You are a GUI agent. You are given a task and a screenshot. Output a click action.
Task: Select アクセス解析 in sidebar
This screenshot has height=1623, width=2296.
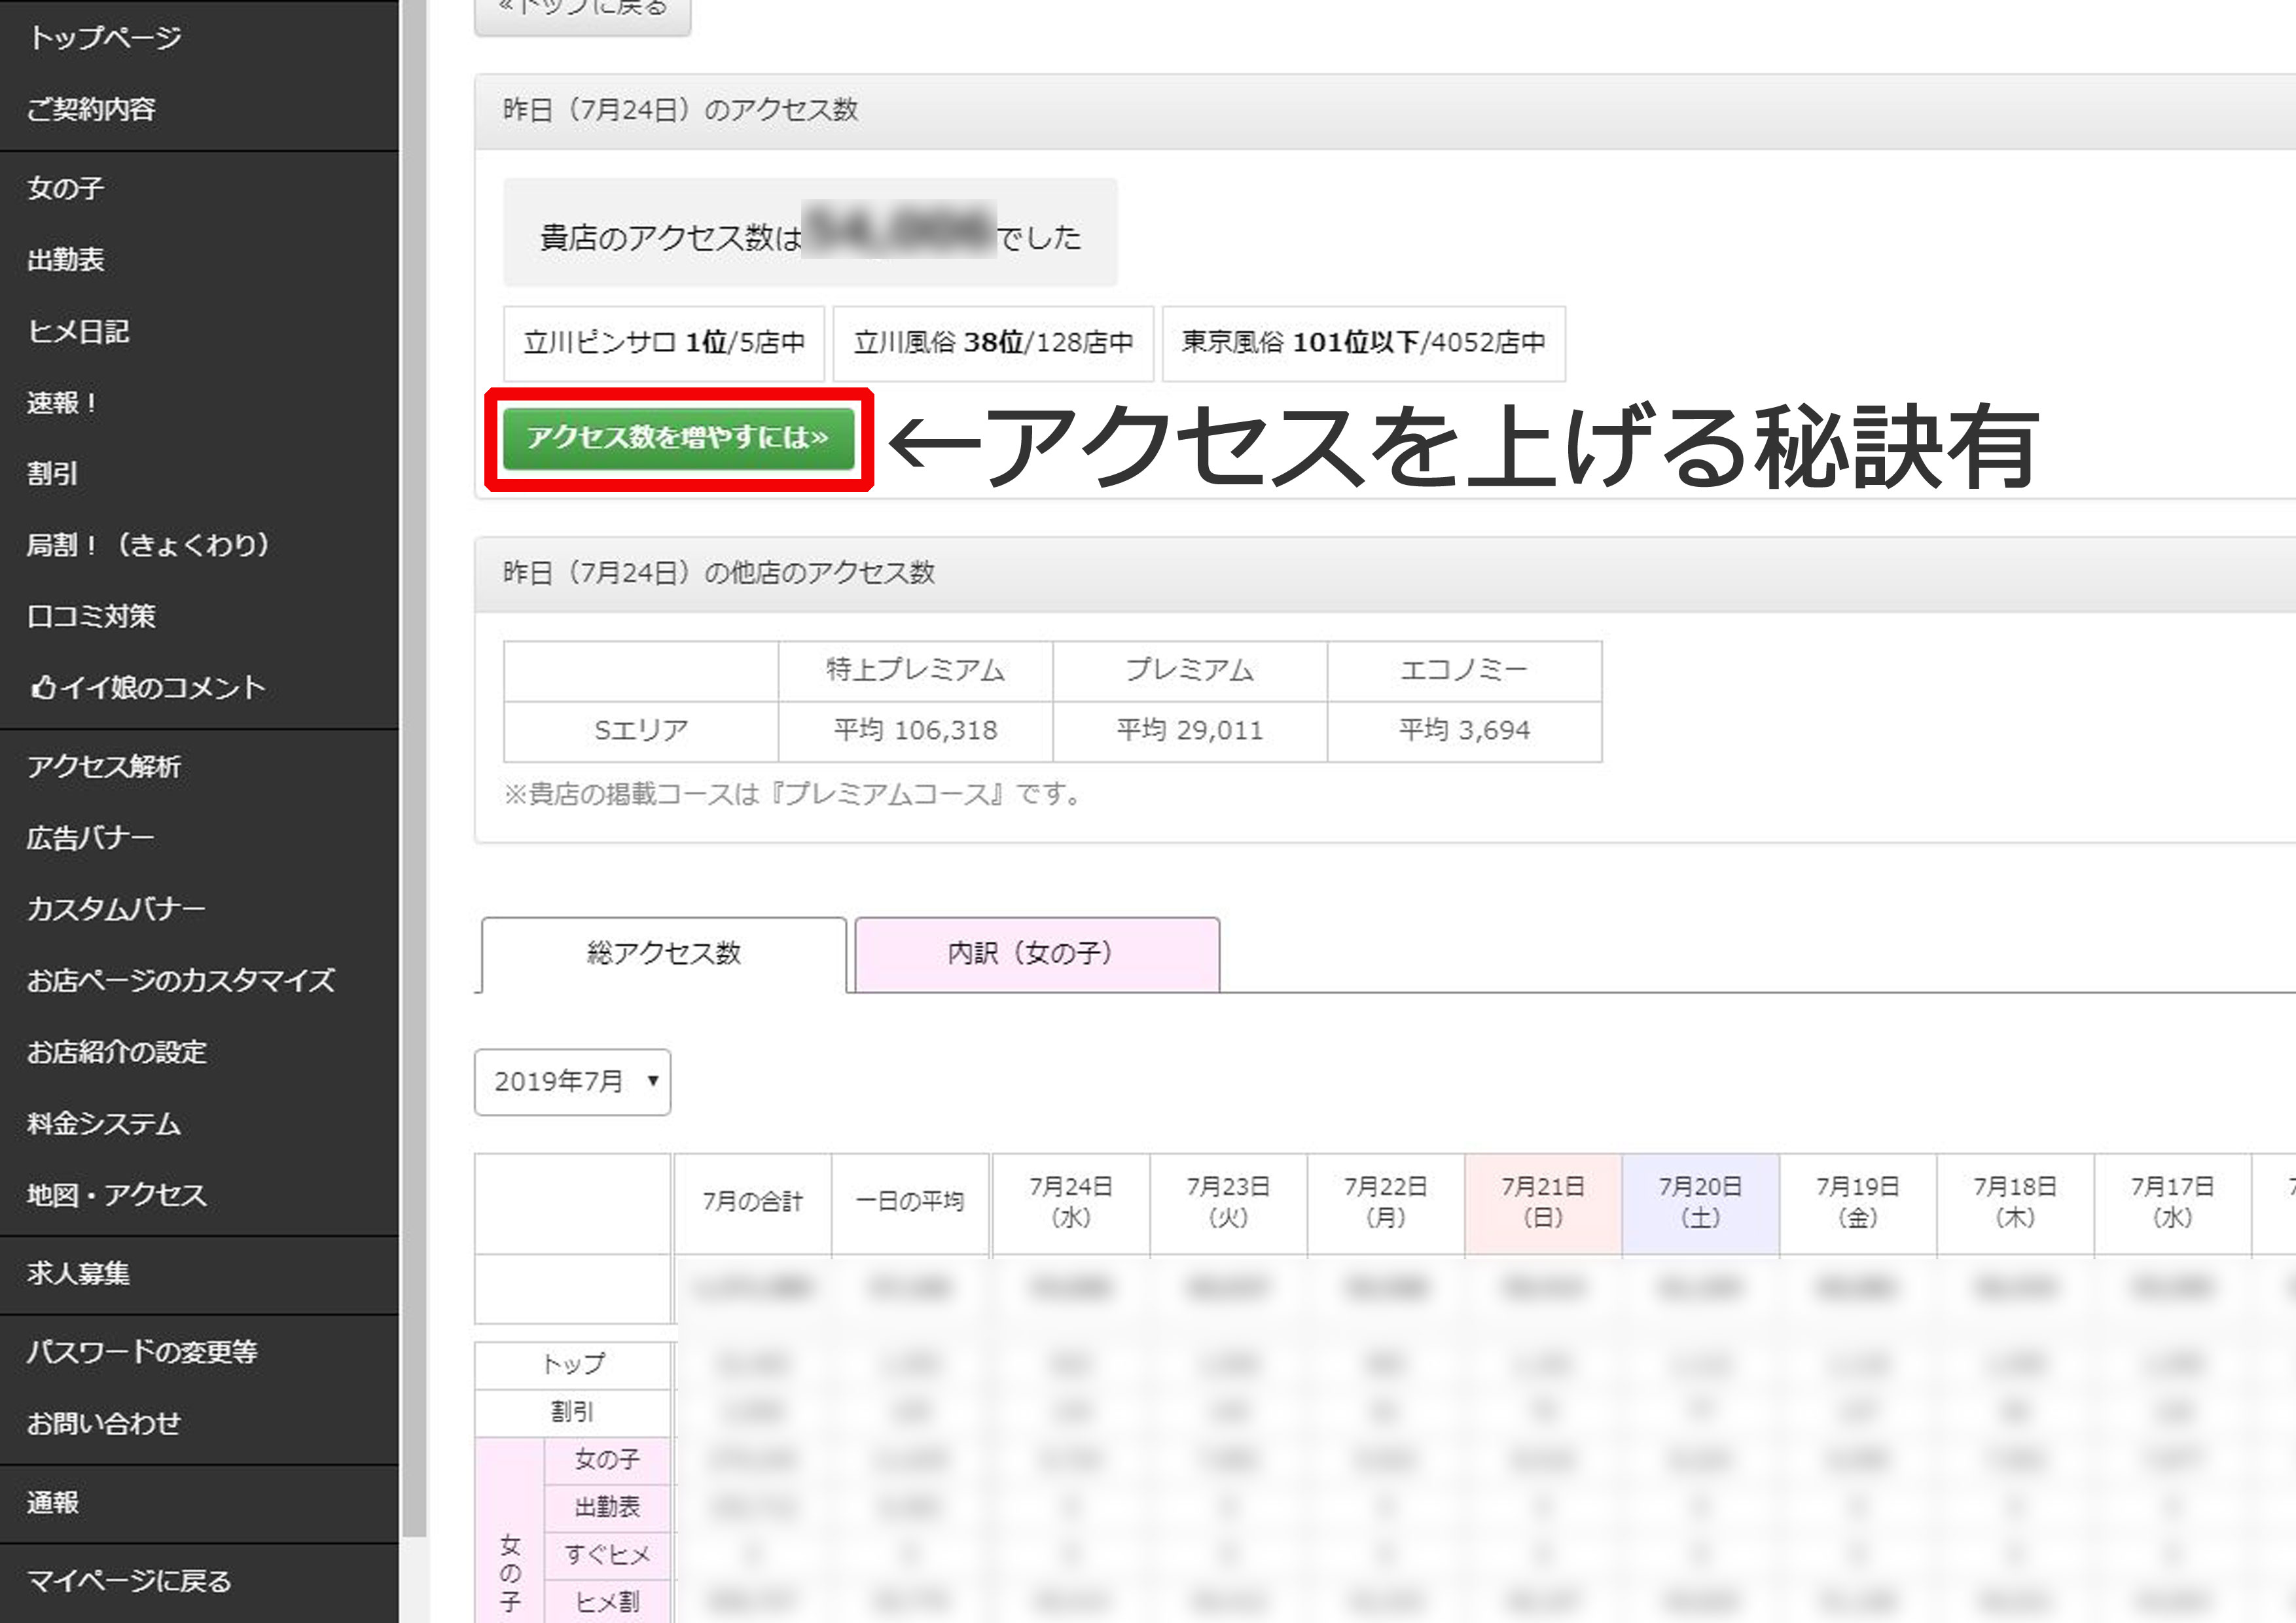(x=103, y=767)
